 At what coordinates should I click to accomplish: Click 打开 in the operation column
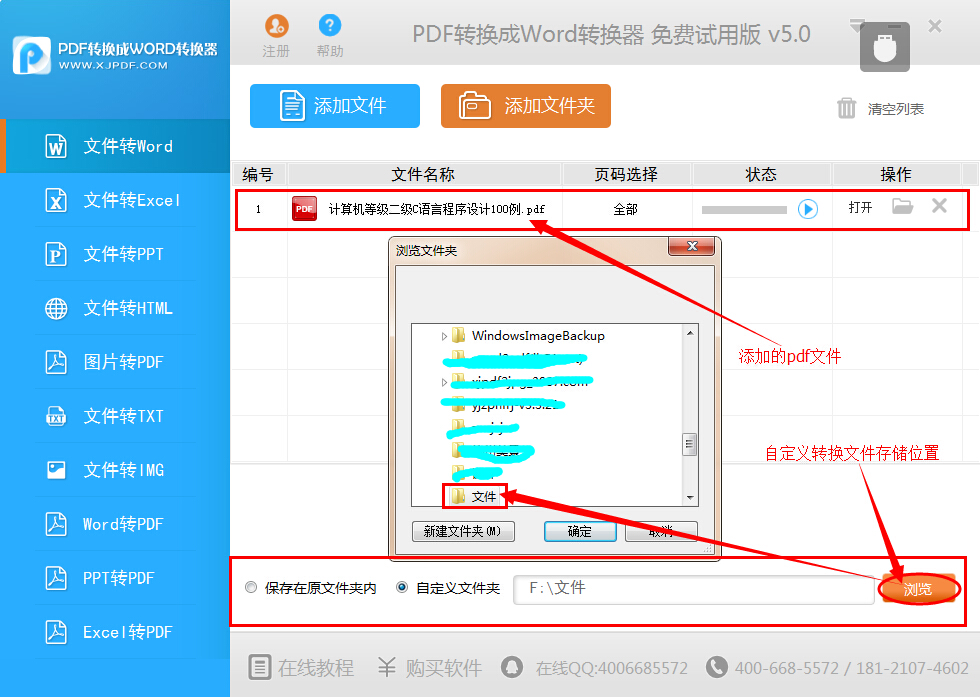[x=860, y=208]
